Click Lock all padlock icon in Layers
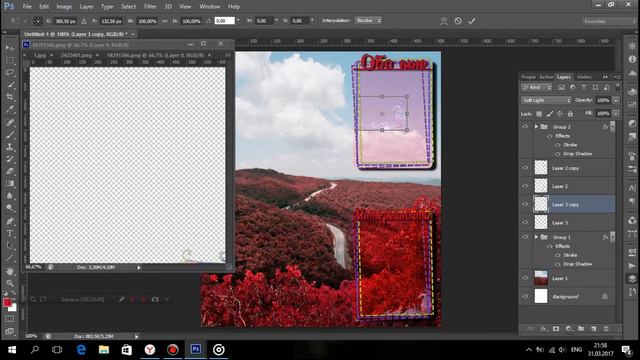Viewport: 640px width, 360px height. pyautogui.click(x=570, y=114)
